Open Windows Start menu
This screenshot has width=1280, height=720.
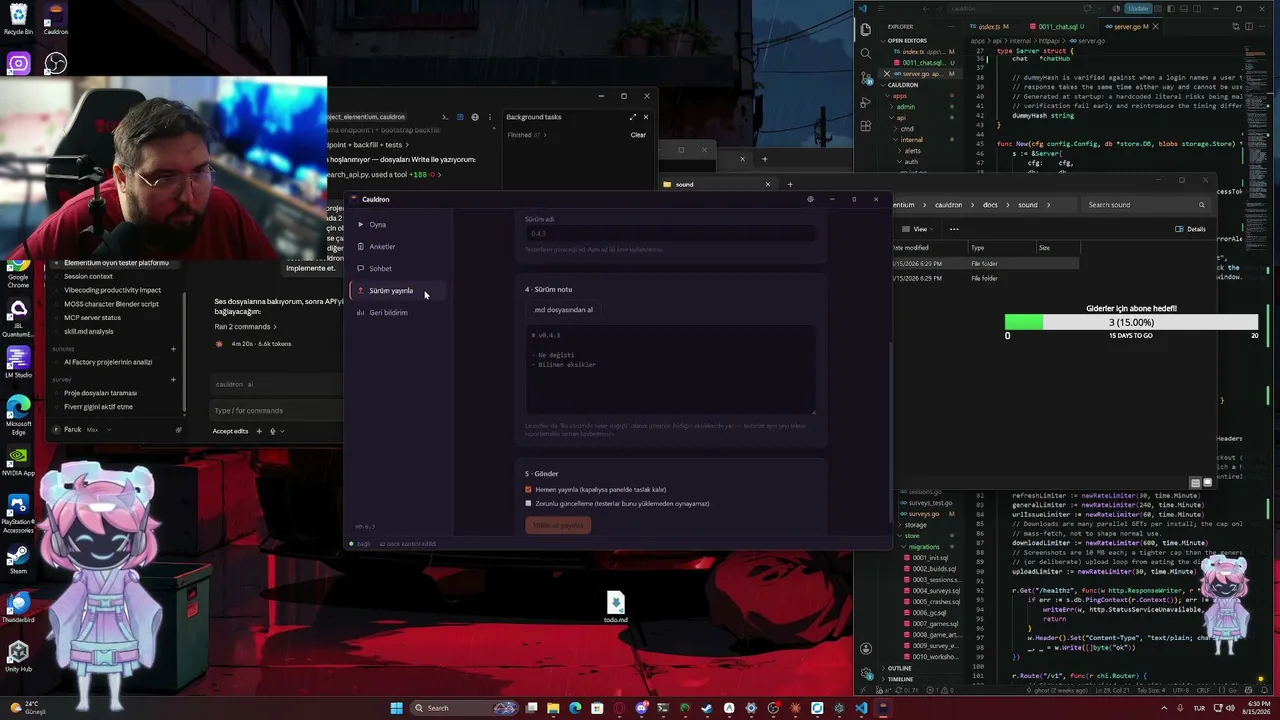396,708
